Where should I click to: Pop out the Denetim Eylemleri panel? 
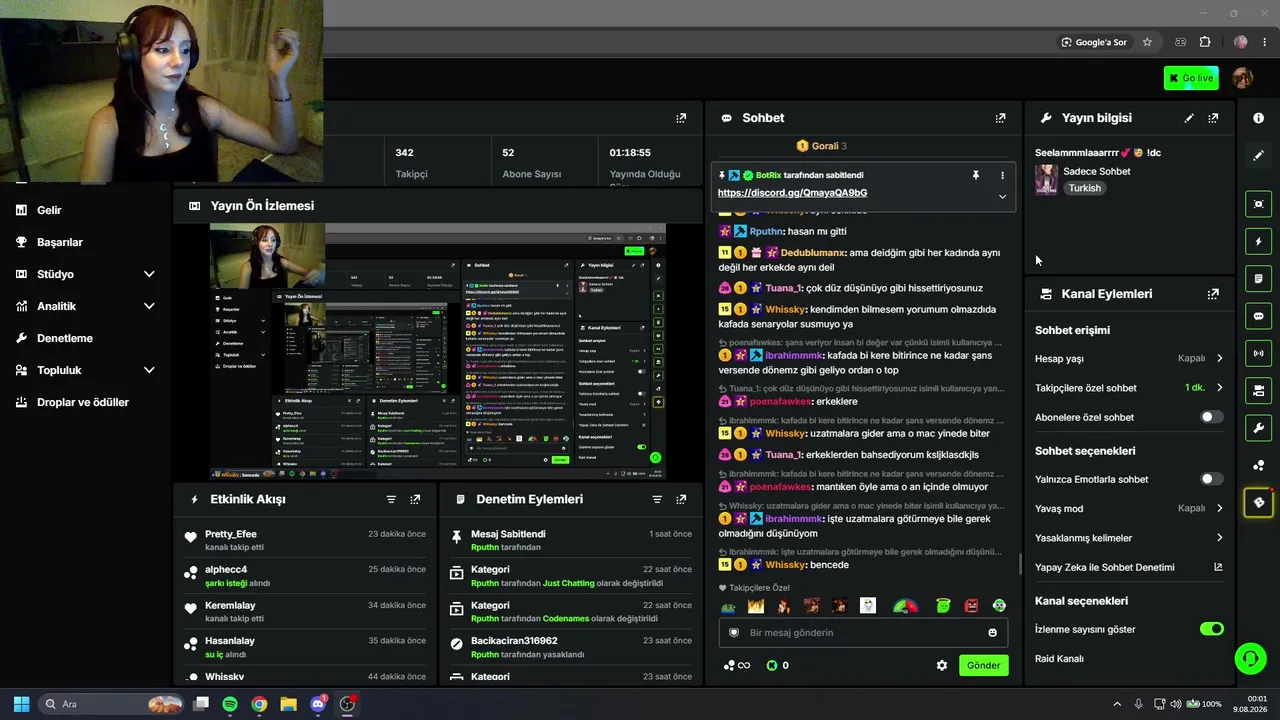[x=681, y=499]
